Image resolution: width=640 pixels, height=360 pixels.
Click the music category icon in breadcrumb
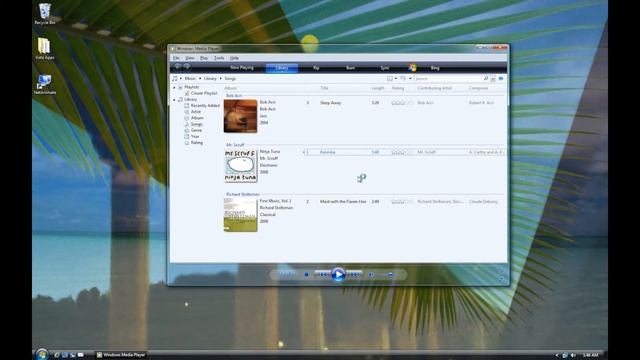[175, 78]
